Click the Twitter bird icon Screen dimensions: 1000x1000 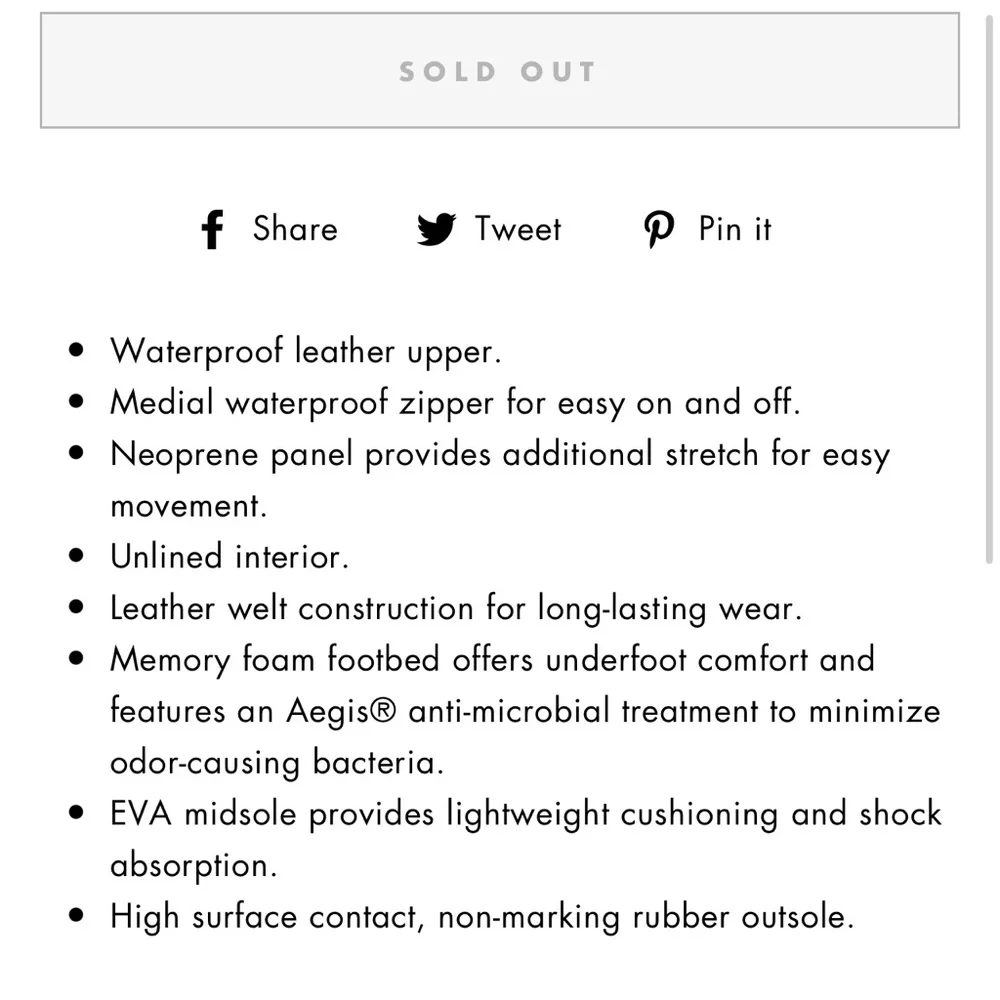[x=436, y=229]
